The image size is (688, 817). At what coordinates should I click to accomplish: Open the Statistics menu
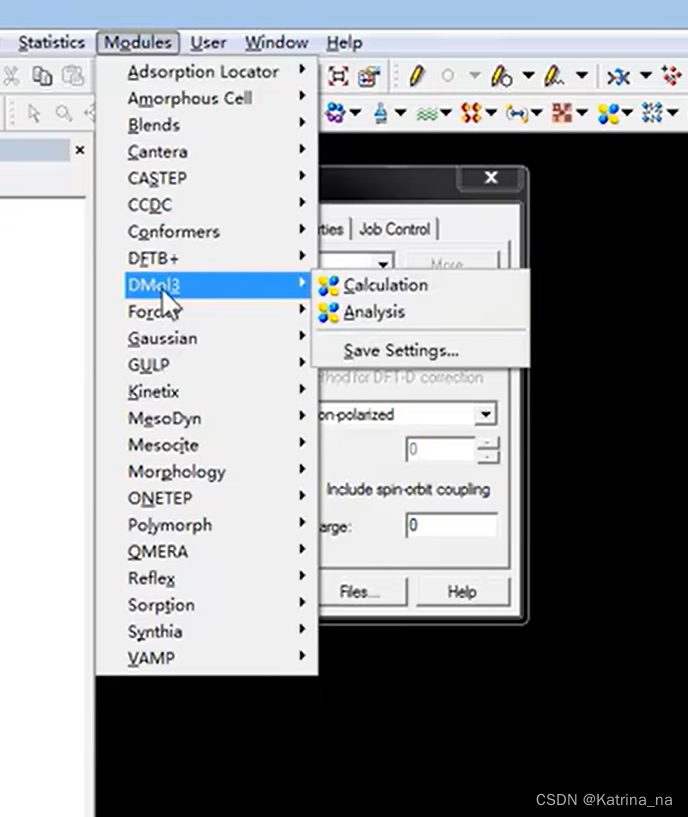click(x=52, y=43)
